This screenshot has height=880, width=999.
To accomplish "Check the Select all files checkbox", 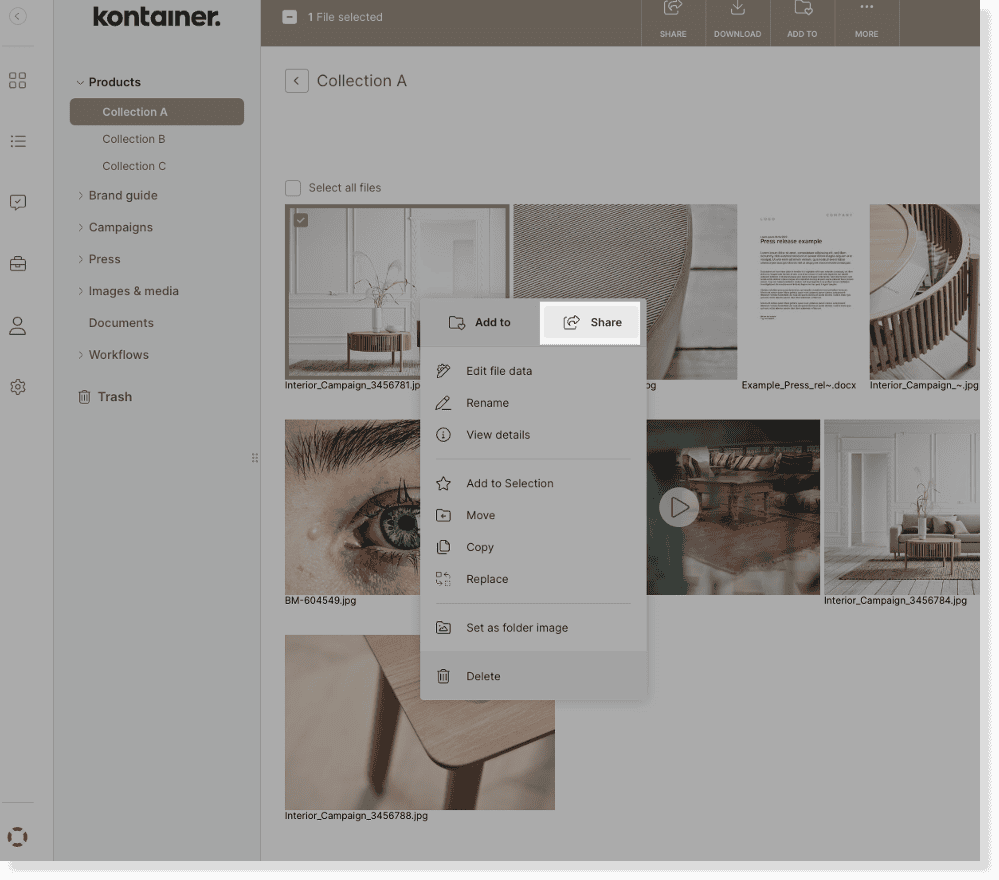I will (293, 188).
